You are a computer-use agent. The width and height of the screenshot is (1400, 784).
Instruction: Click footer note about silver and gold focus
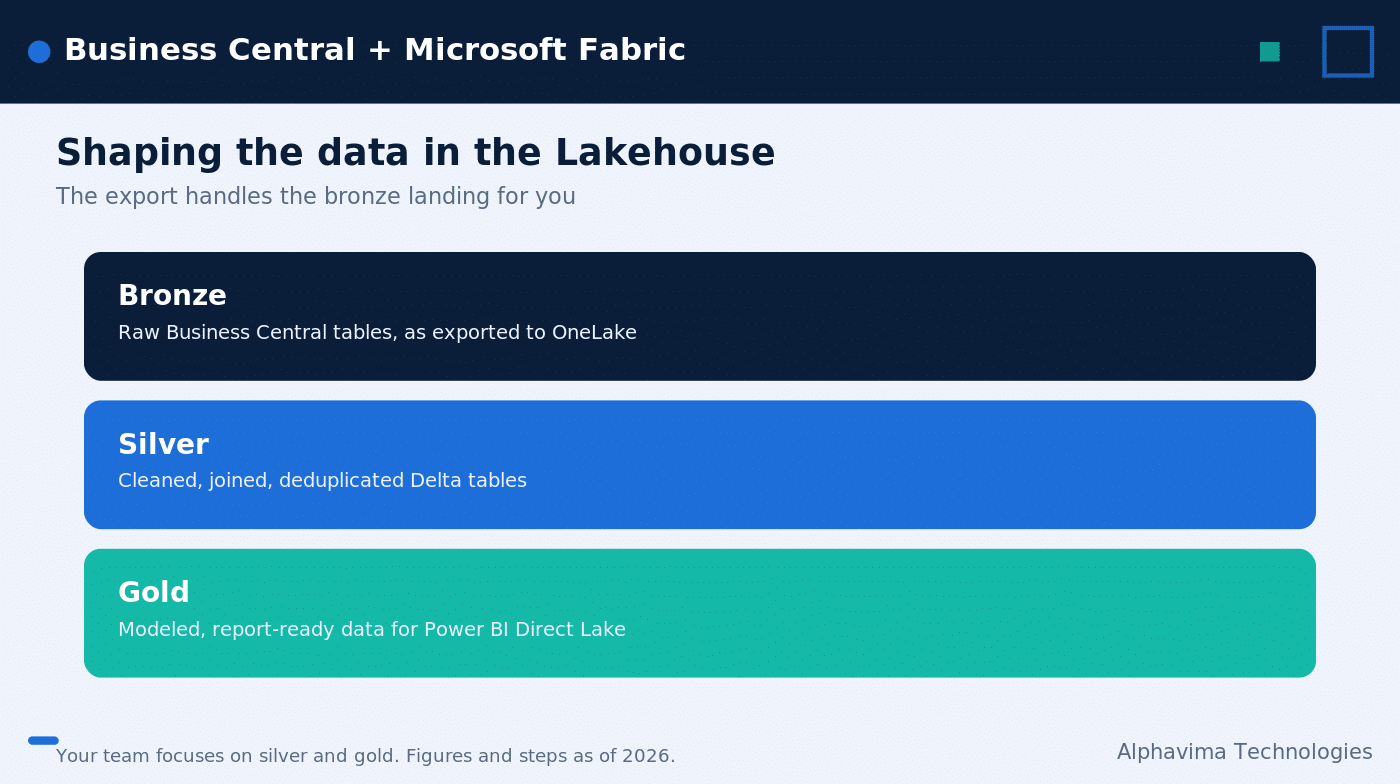click(x=365, y=756)
